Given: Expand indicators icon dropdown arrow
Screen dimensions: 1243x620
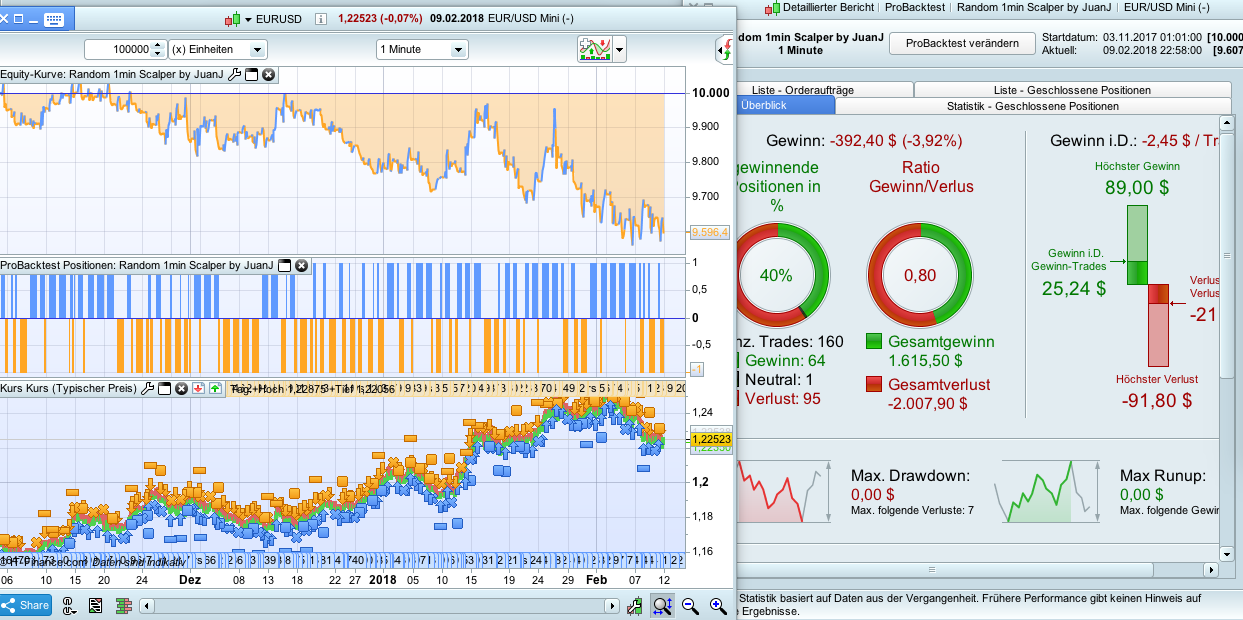Looking at the screenshot, I should 620,49.
